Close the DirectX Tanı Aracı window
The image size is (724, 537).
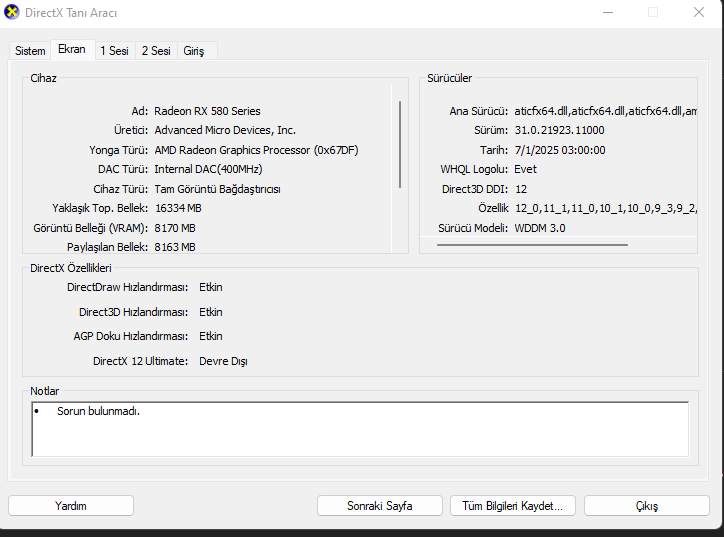[x=699, y=12]
